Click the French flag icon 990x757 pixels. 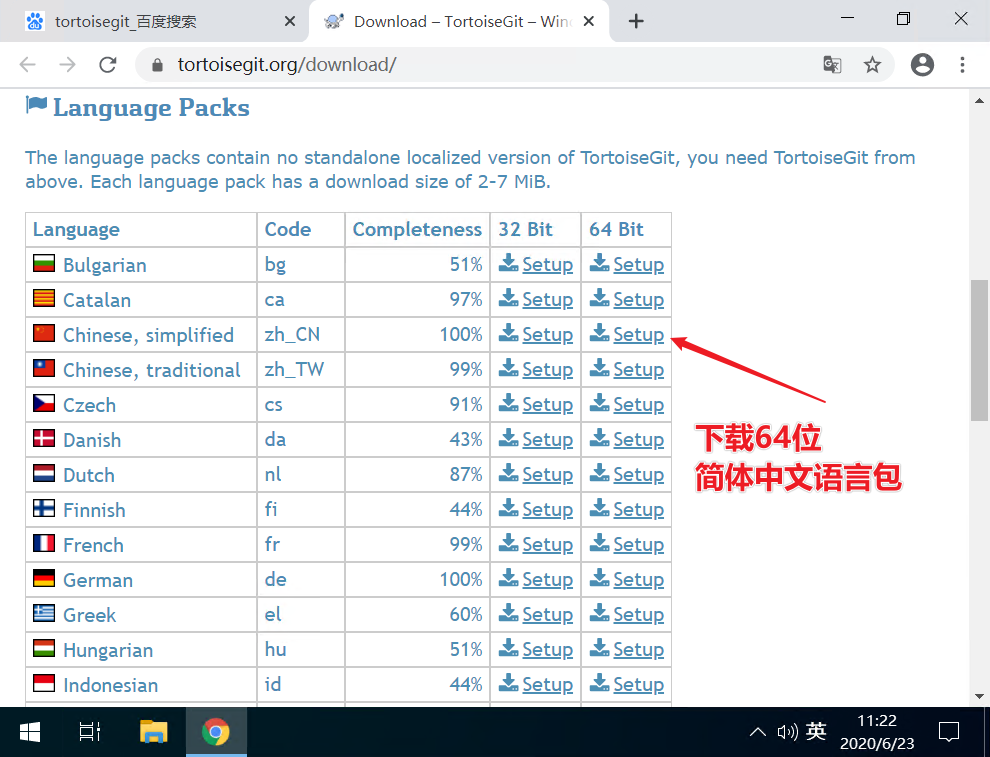click(x=42, y=544)
